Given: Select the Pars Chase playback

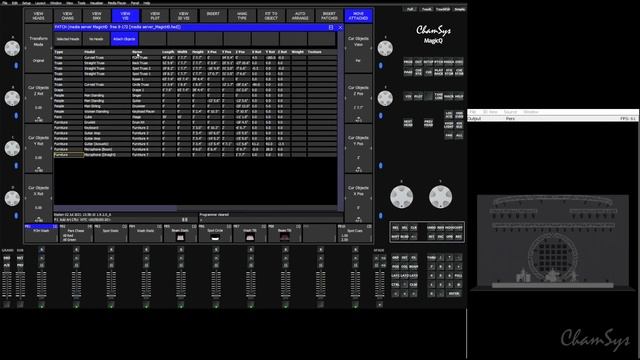Looking at the screenshot, I should tap(76, 233).
